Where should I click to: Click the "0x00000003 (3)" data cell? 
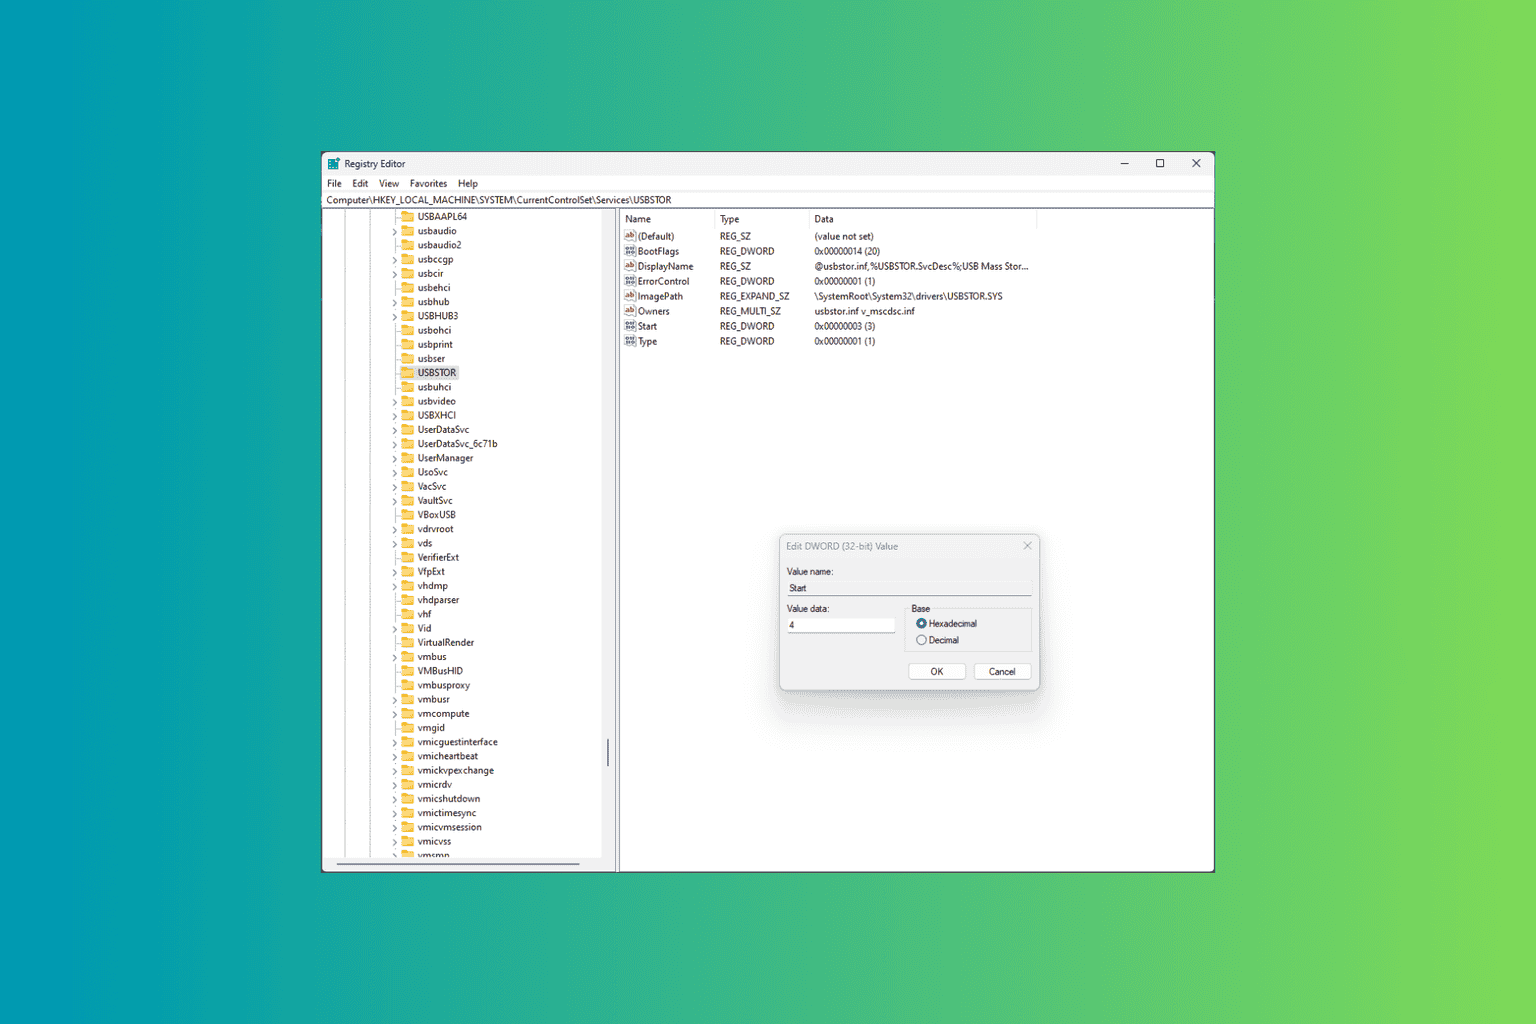(x=844, y=326)
